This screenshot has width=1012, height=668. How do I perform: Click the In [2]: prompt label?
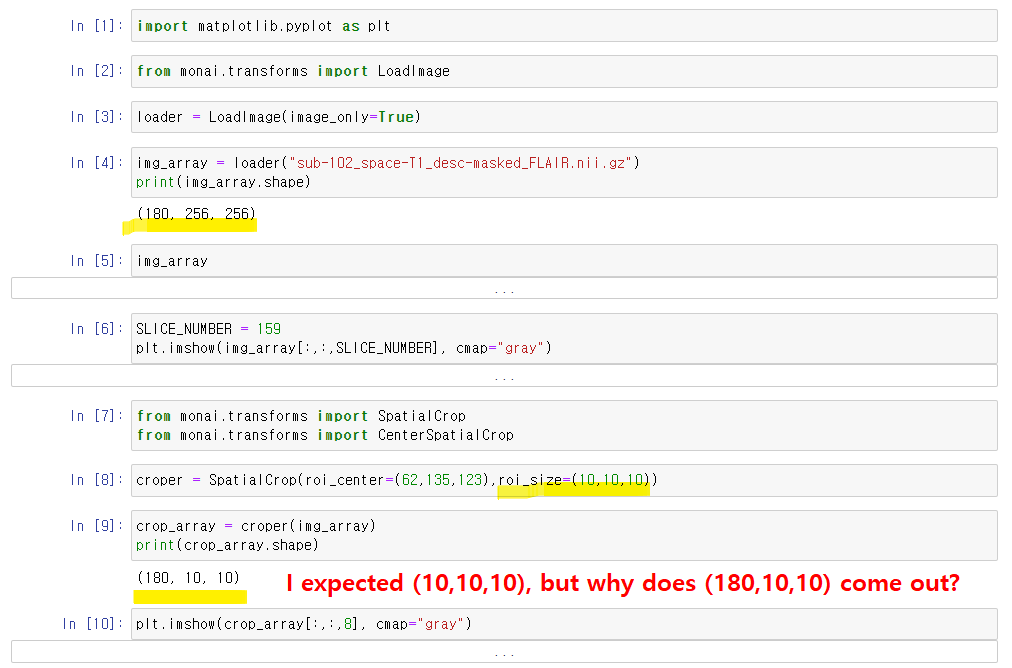tap(96, 71)
